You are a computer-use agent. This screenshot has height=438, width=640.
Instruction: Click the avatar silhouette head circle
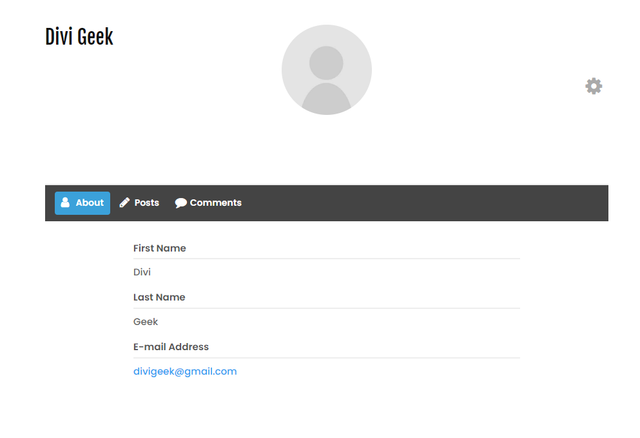[x=326, y=63]
